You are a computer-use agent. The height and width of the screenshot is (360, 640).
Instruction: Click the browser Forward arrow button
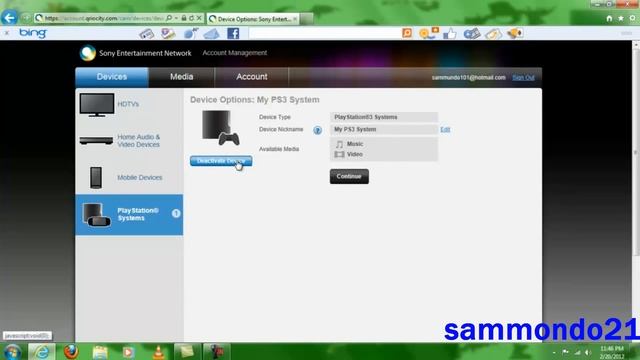(26, 18)
